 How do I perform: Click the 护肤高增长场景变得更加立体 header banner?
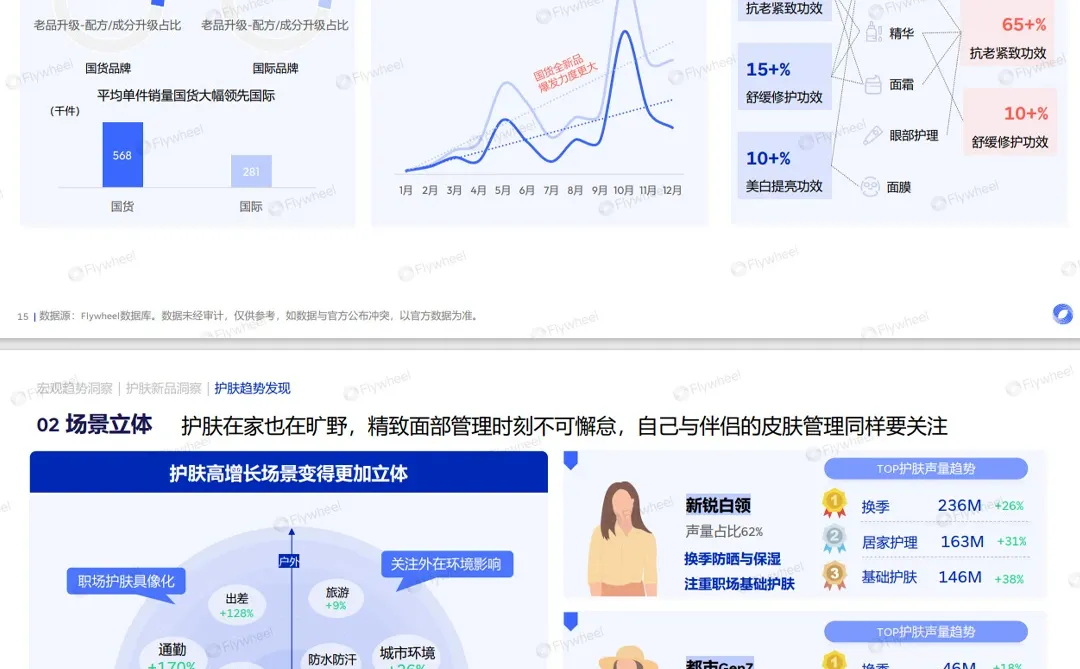click(289, 473)
